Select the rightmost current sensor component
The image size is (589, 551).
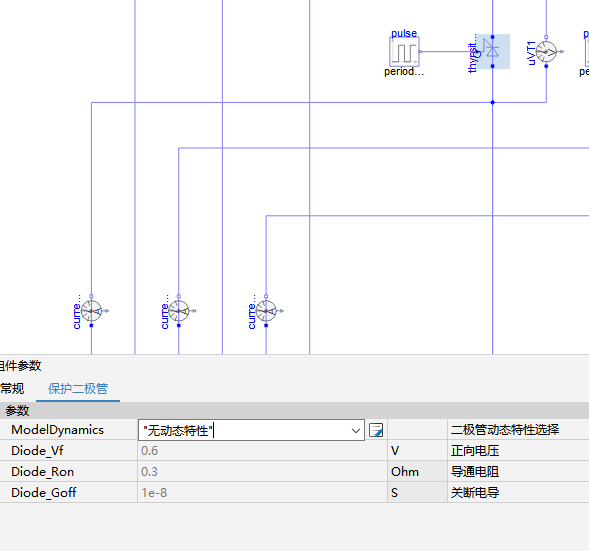coord(266,311)
